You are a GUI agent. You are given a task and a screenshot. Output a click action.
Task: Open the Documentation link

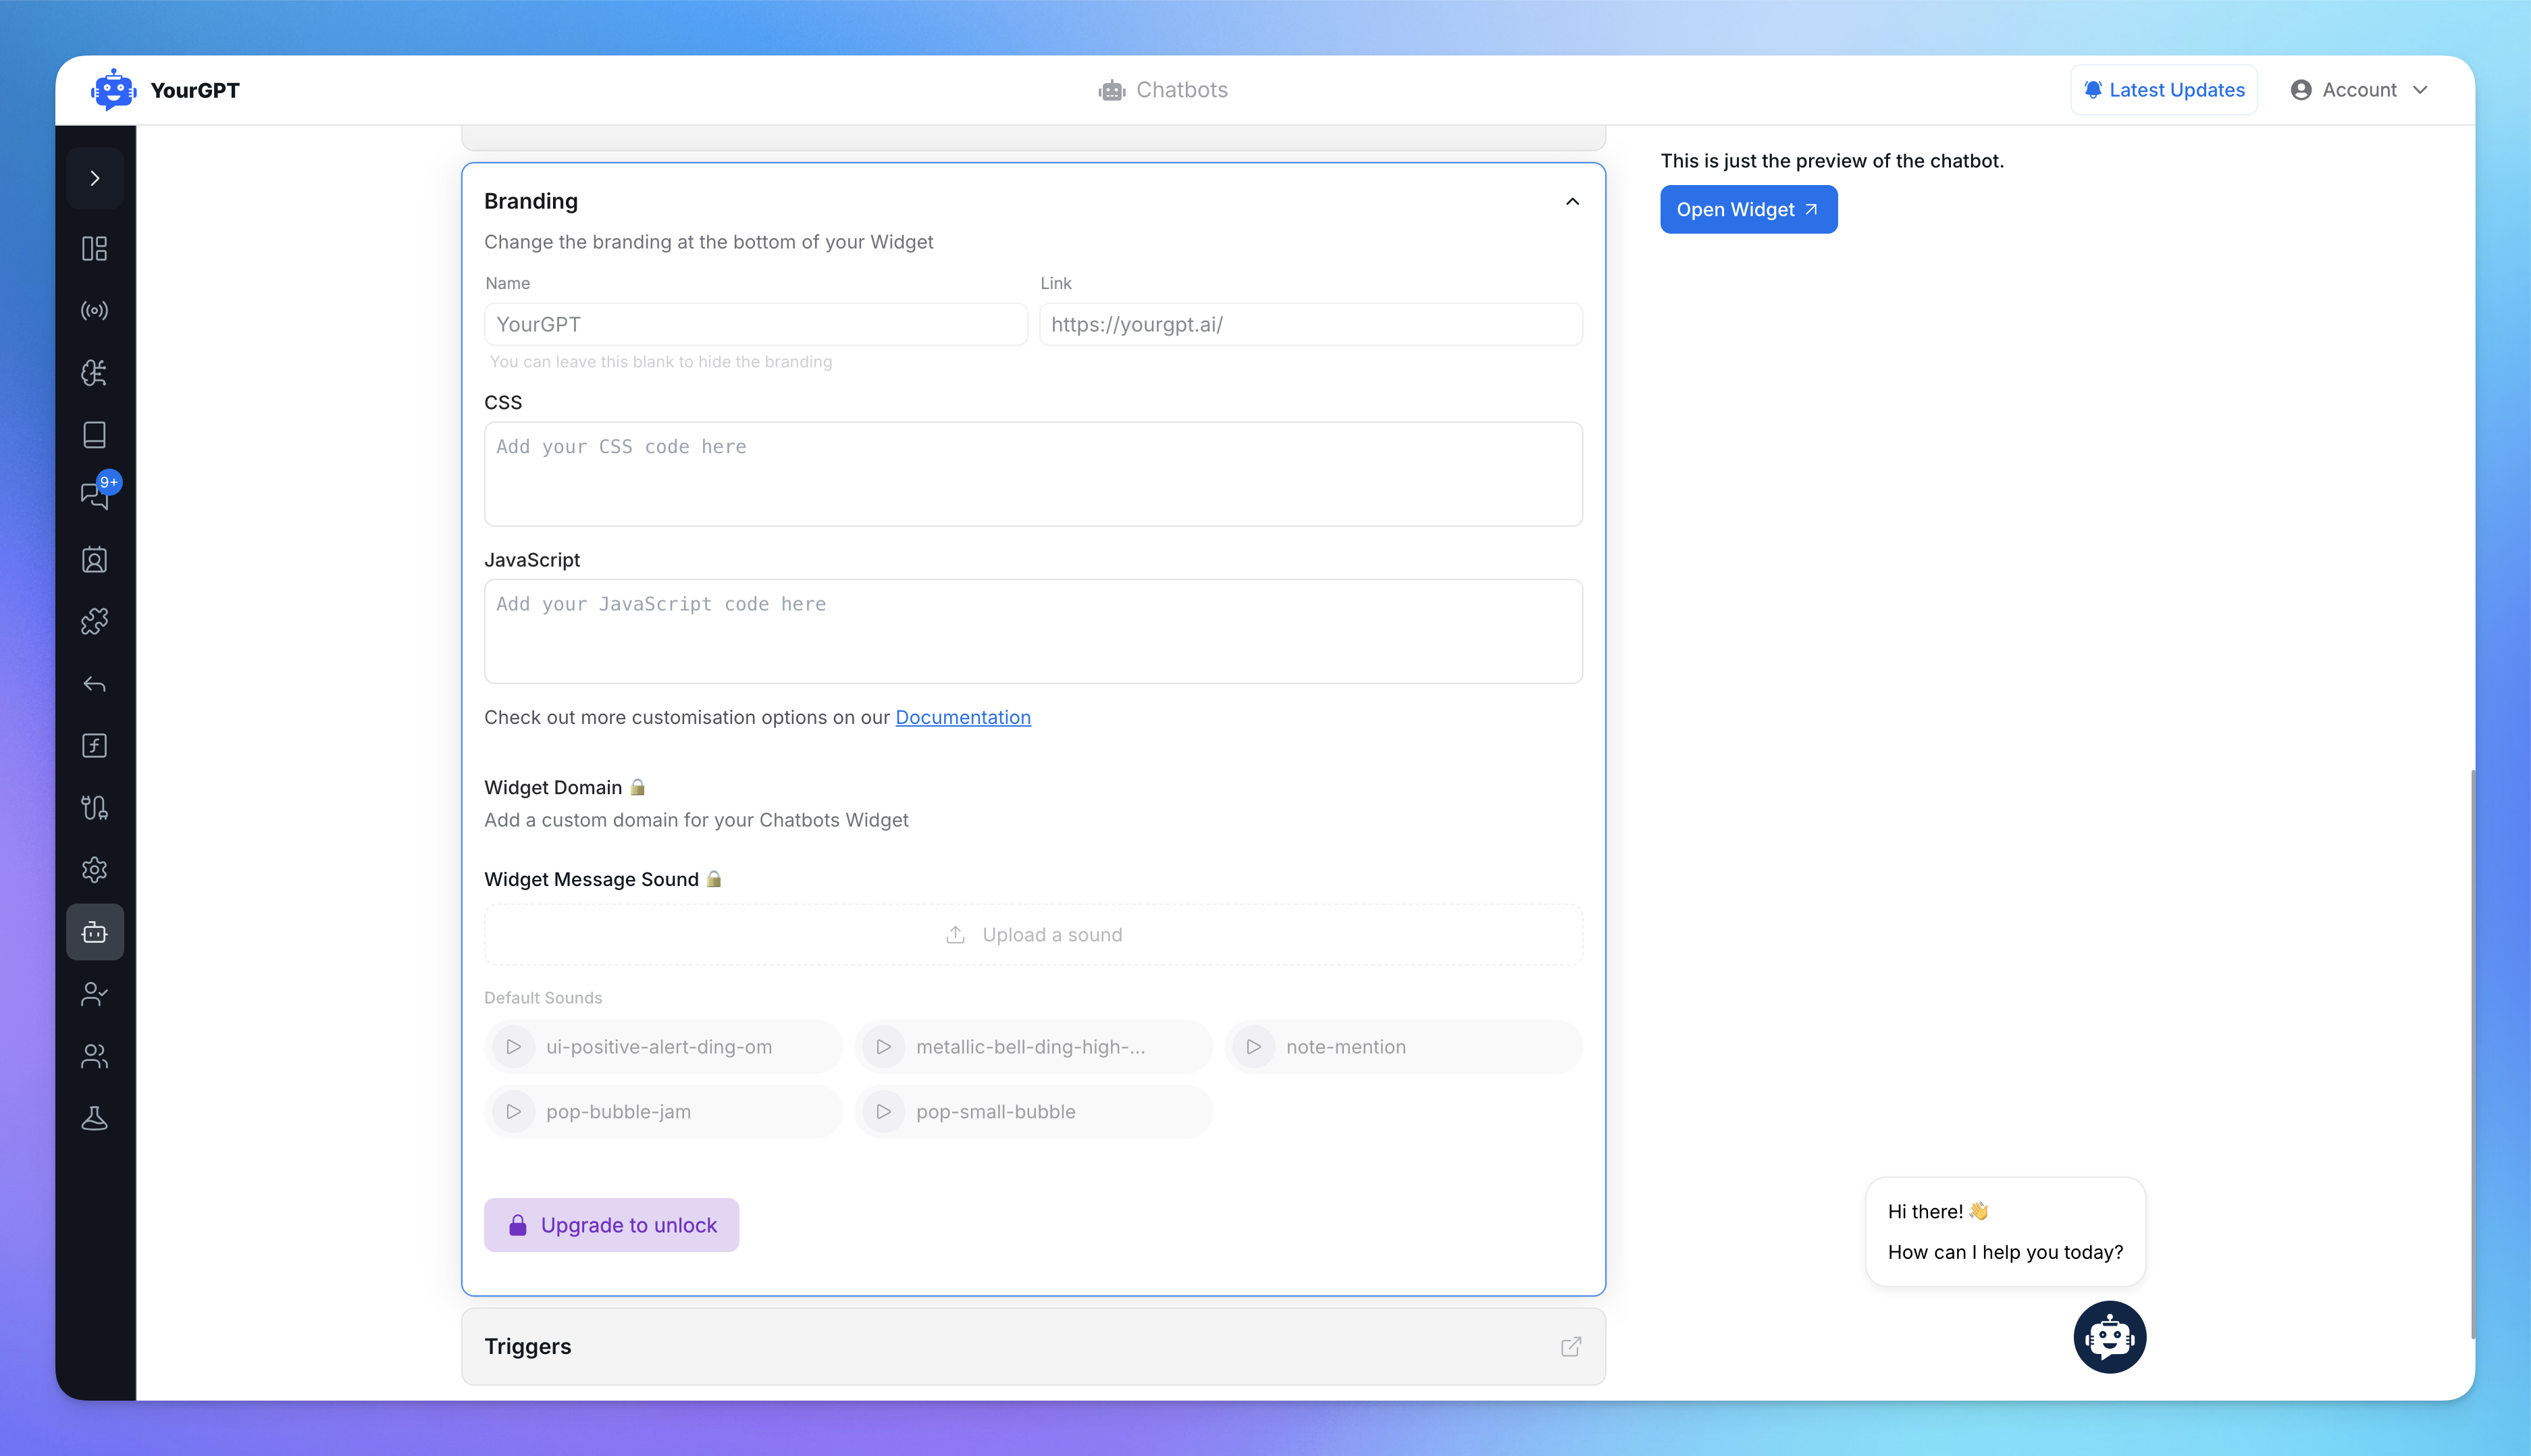(x=963, y=717)
